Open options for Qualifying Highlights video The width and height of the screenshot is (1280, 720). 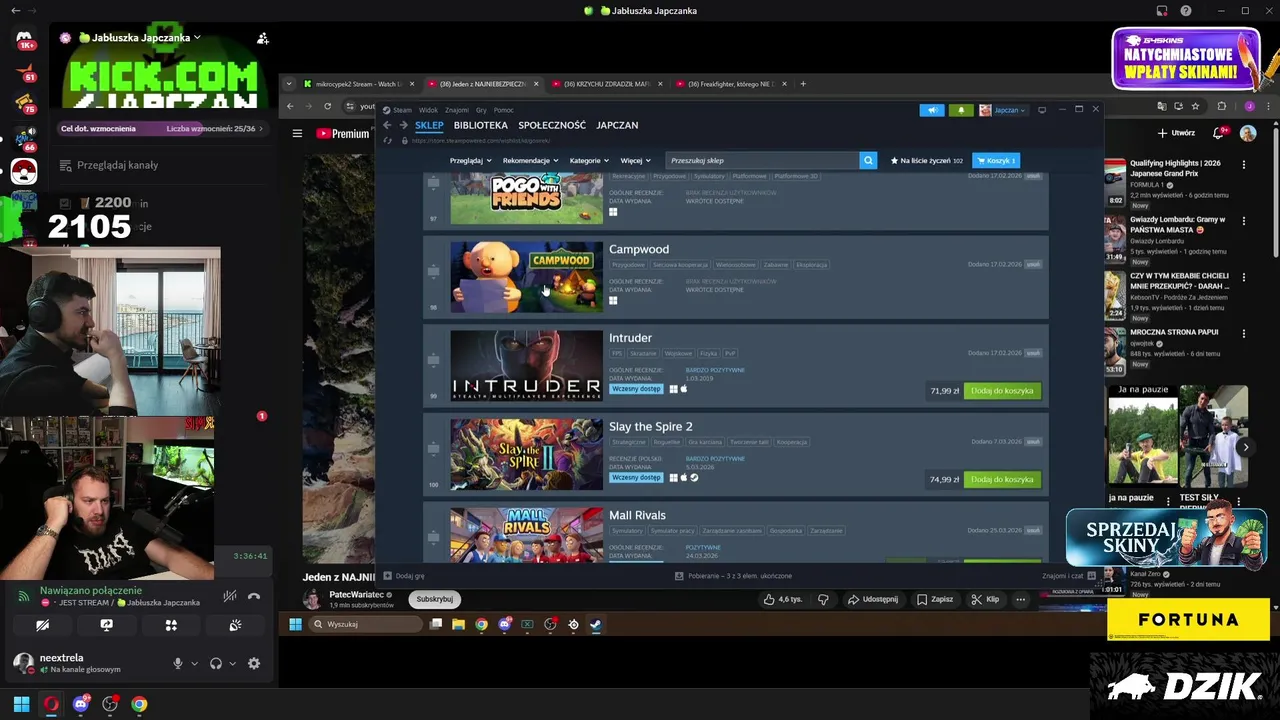[x=1244, y=164]
